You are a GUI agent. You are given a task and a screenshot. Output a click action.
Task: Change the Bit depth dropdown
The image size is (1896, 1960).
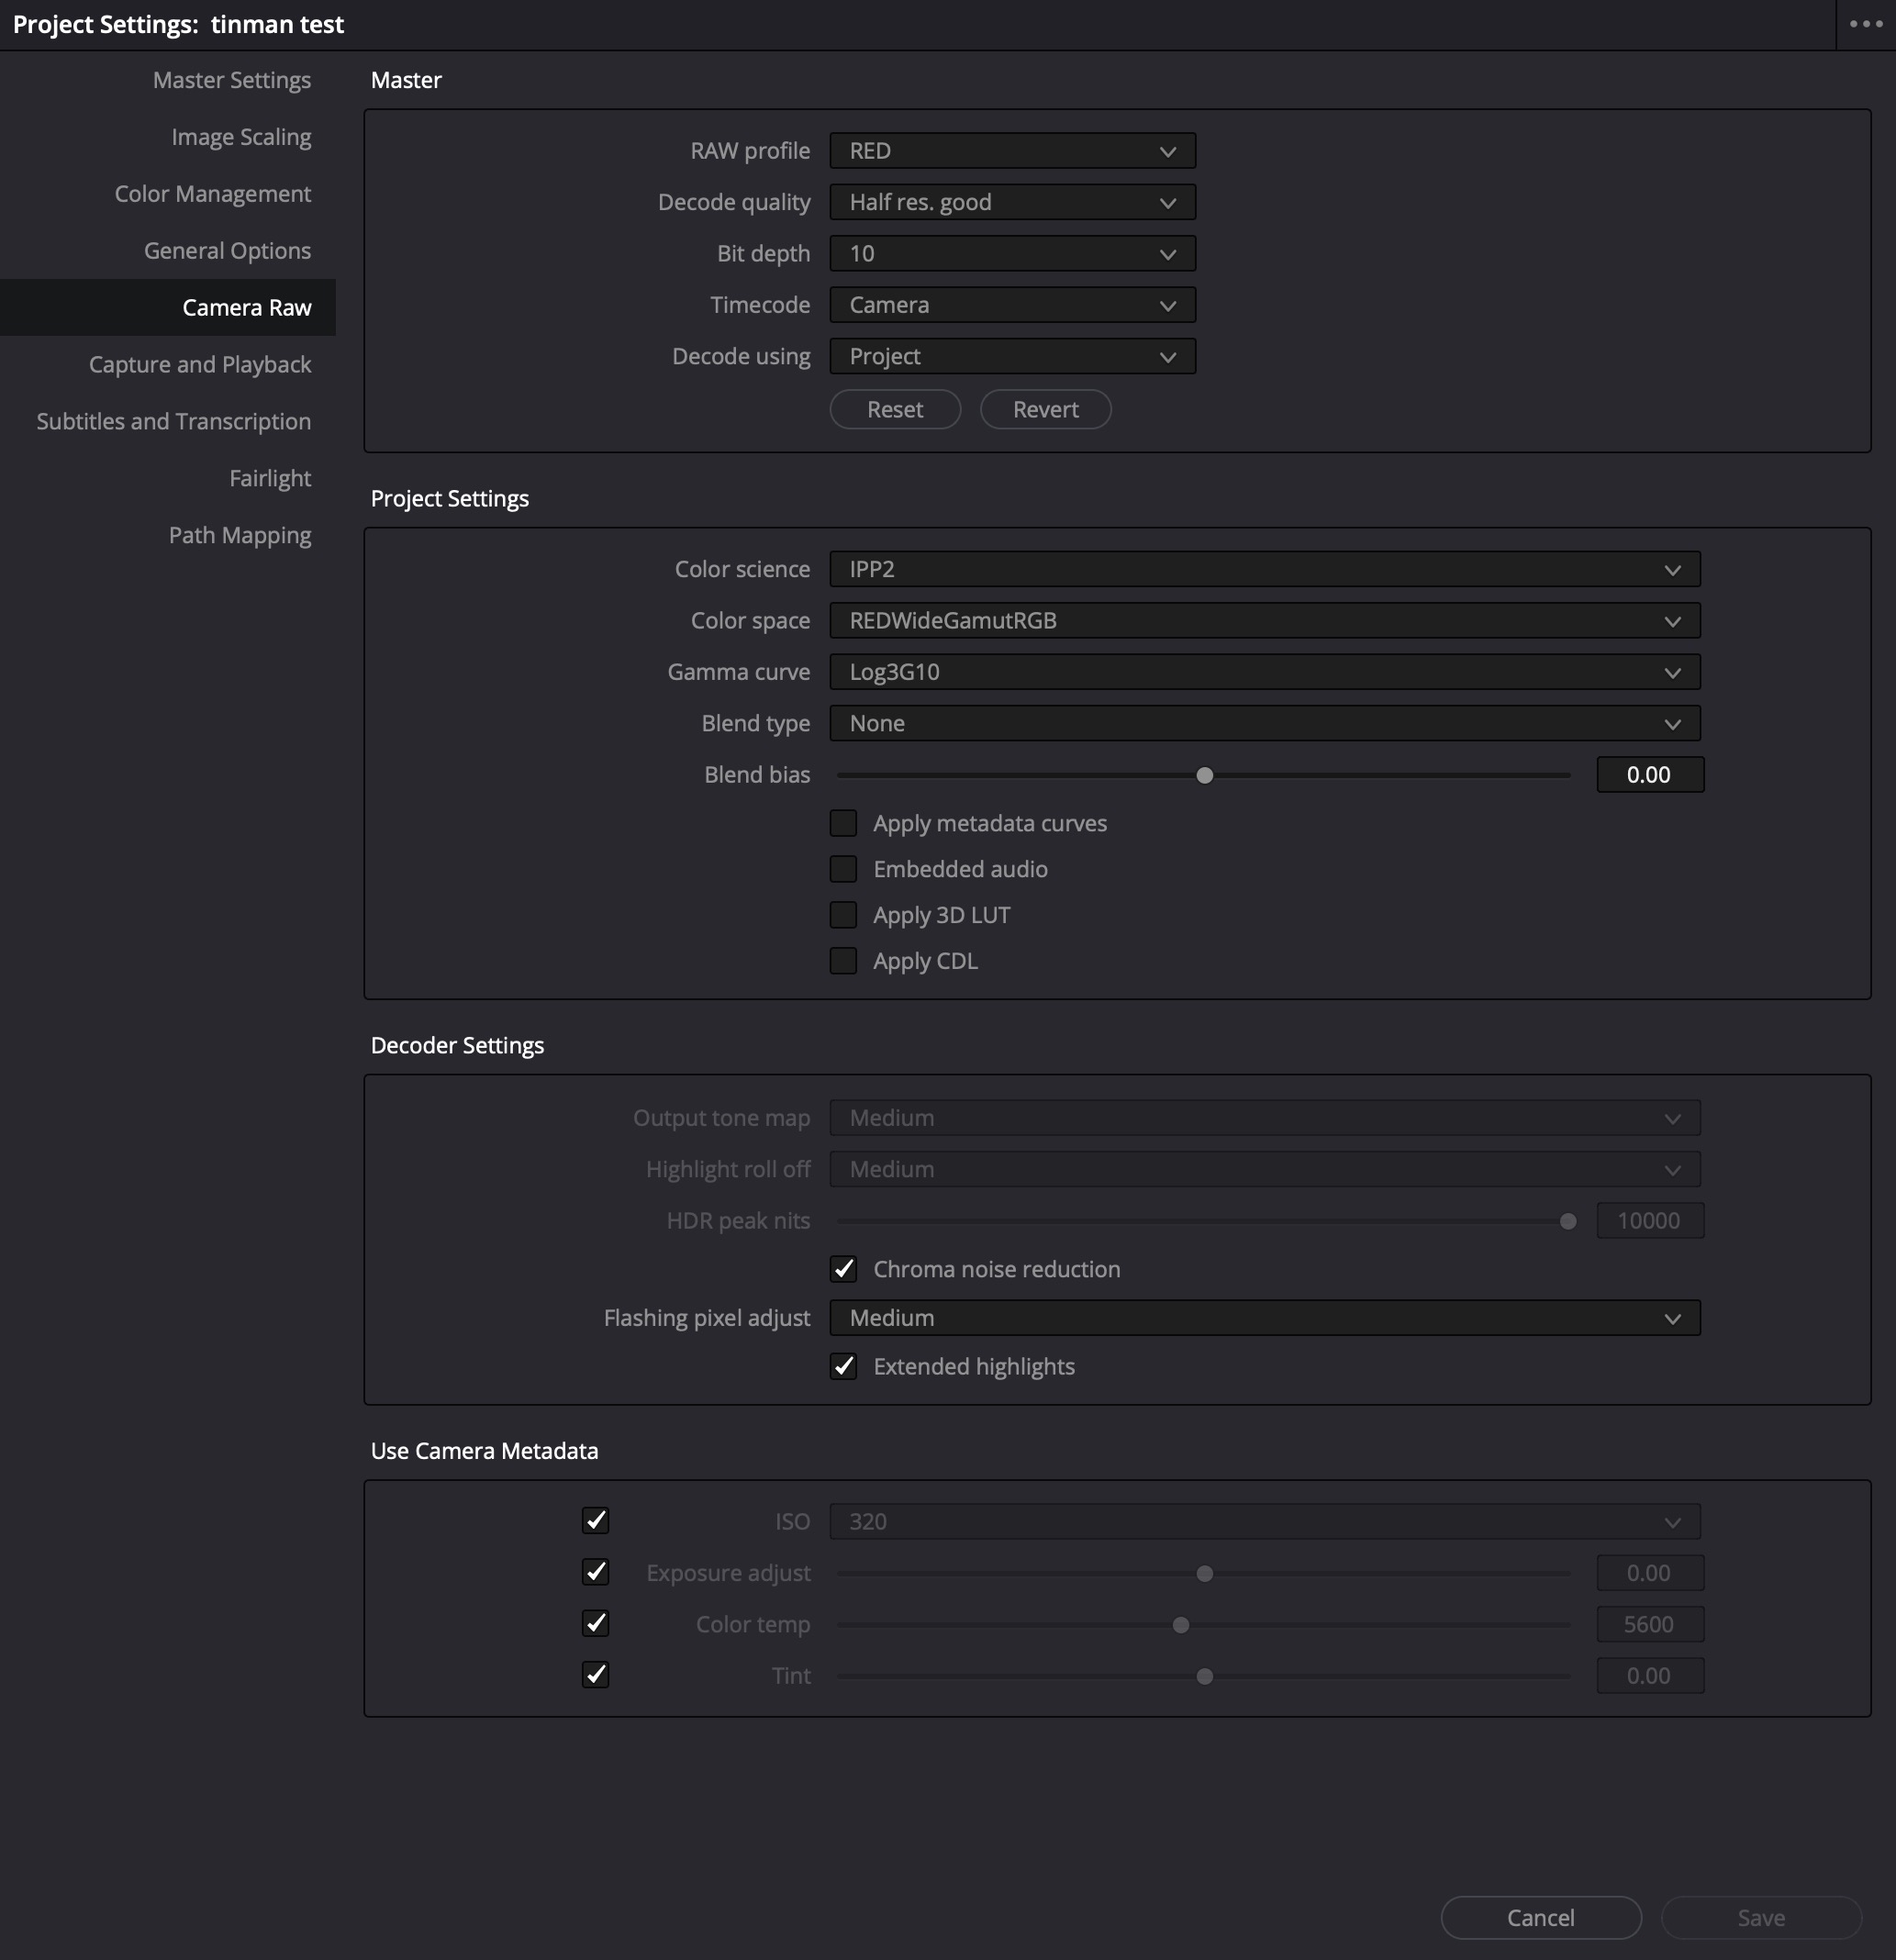(1012, 254)
